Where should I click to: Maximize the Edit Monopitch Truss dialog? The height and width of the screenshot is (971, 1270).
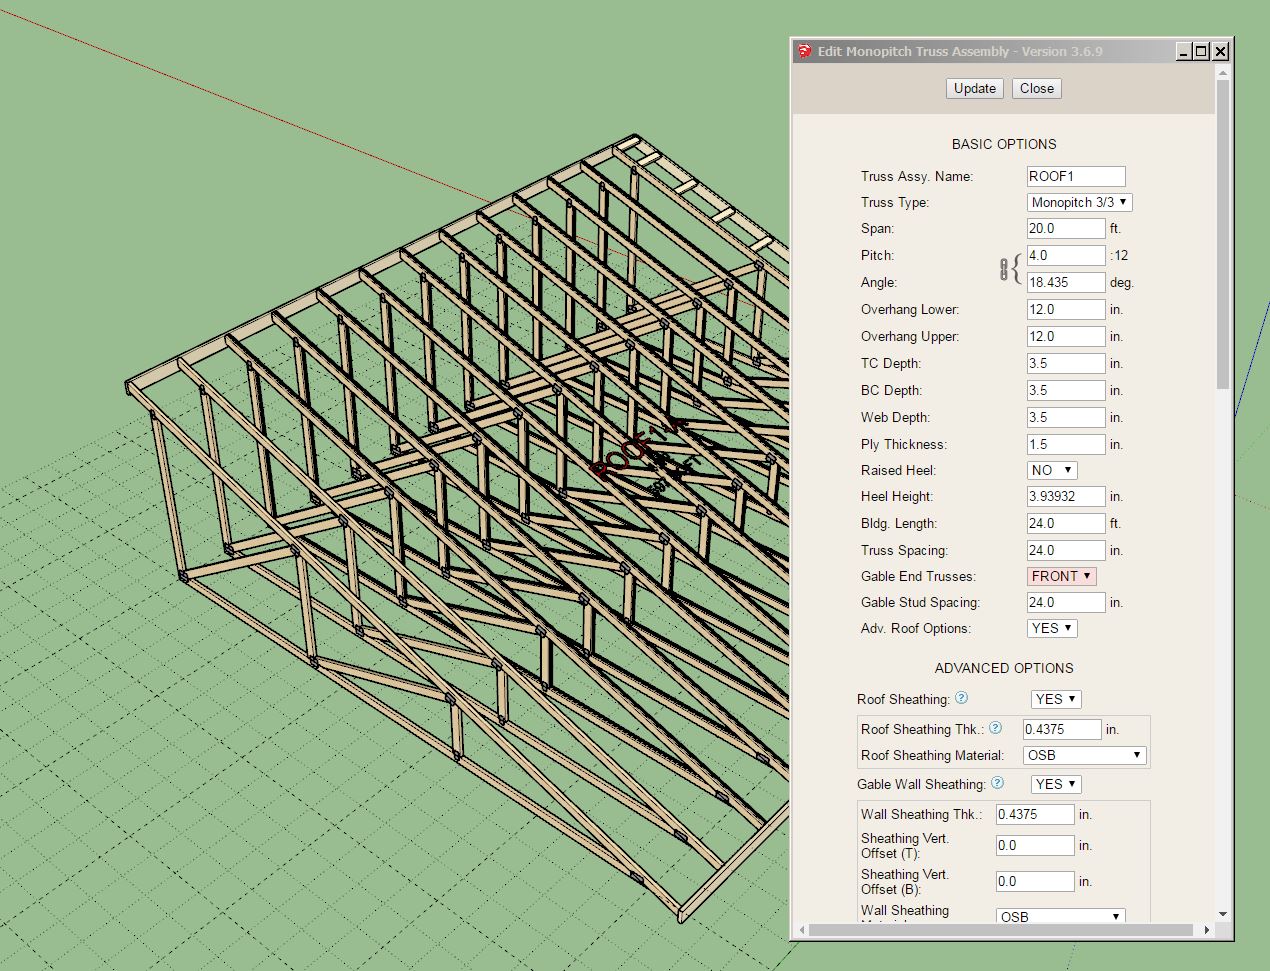pyautogui.click(x=1202, y=51)
